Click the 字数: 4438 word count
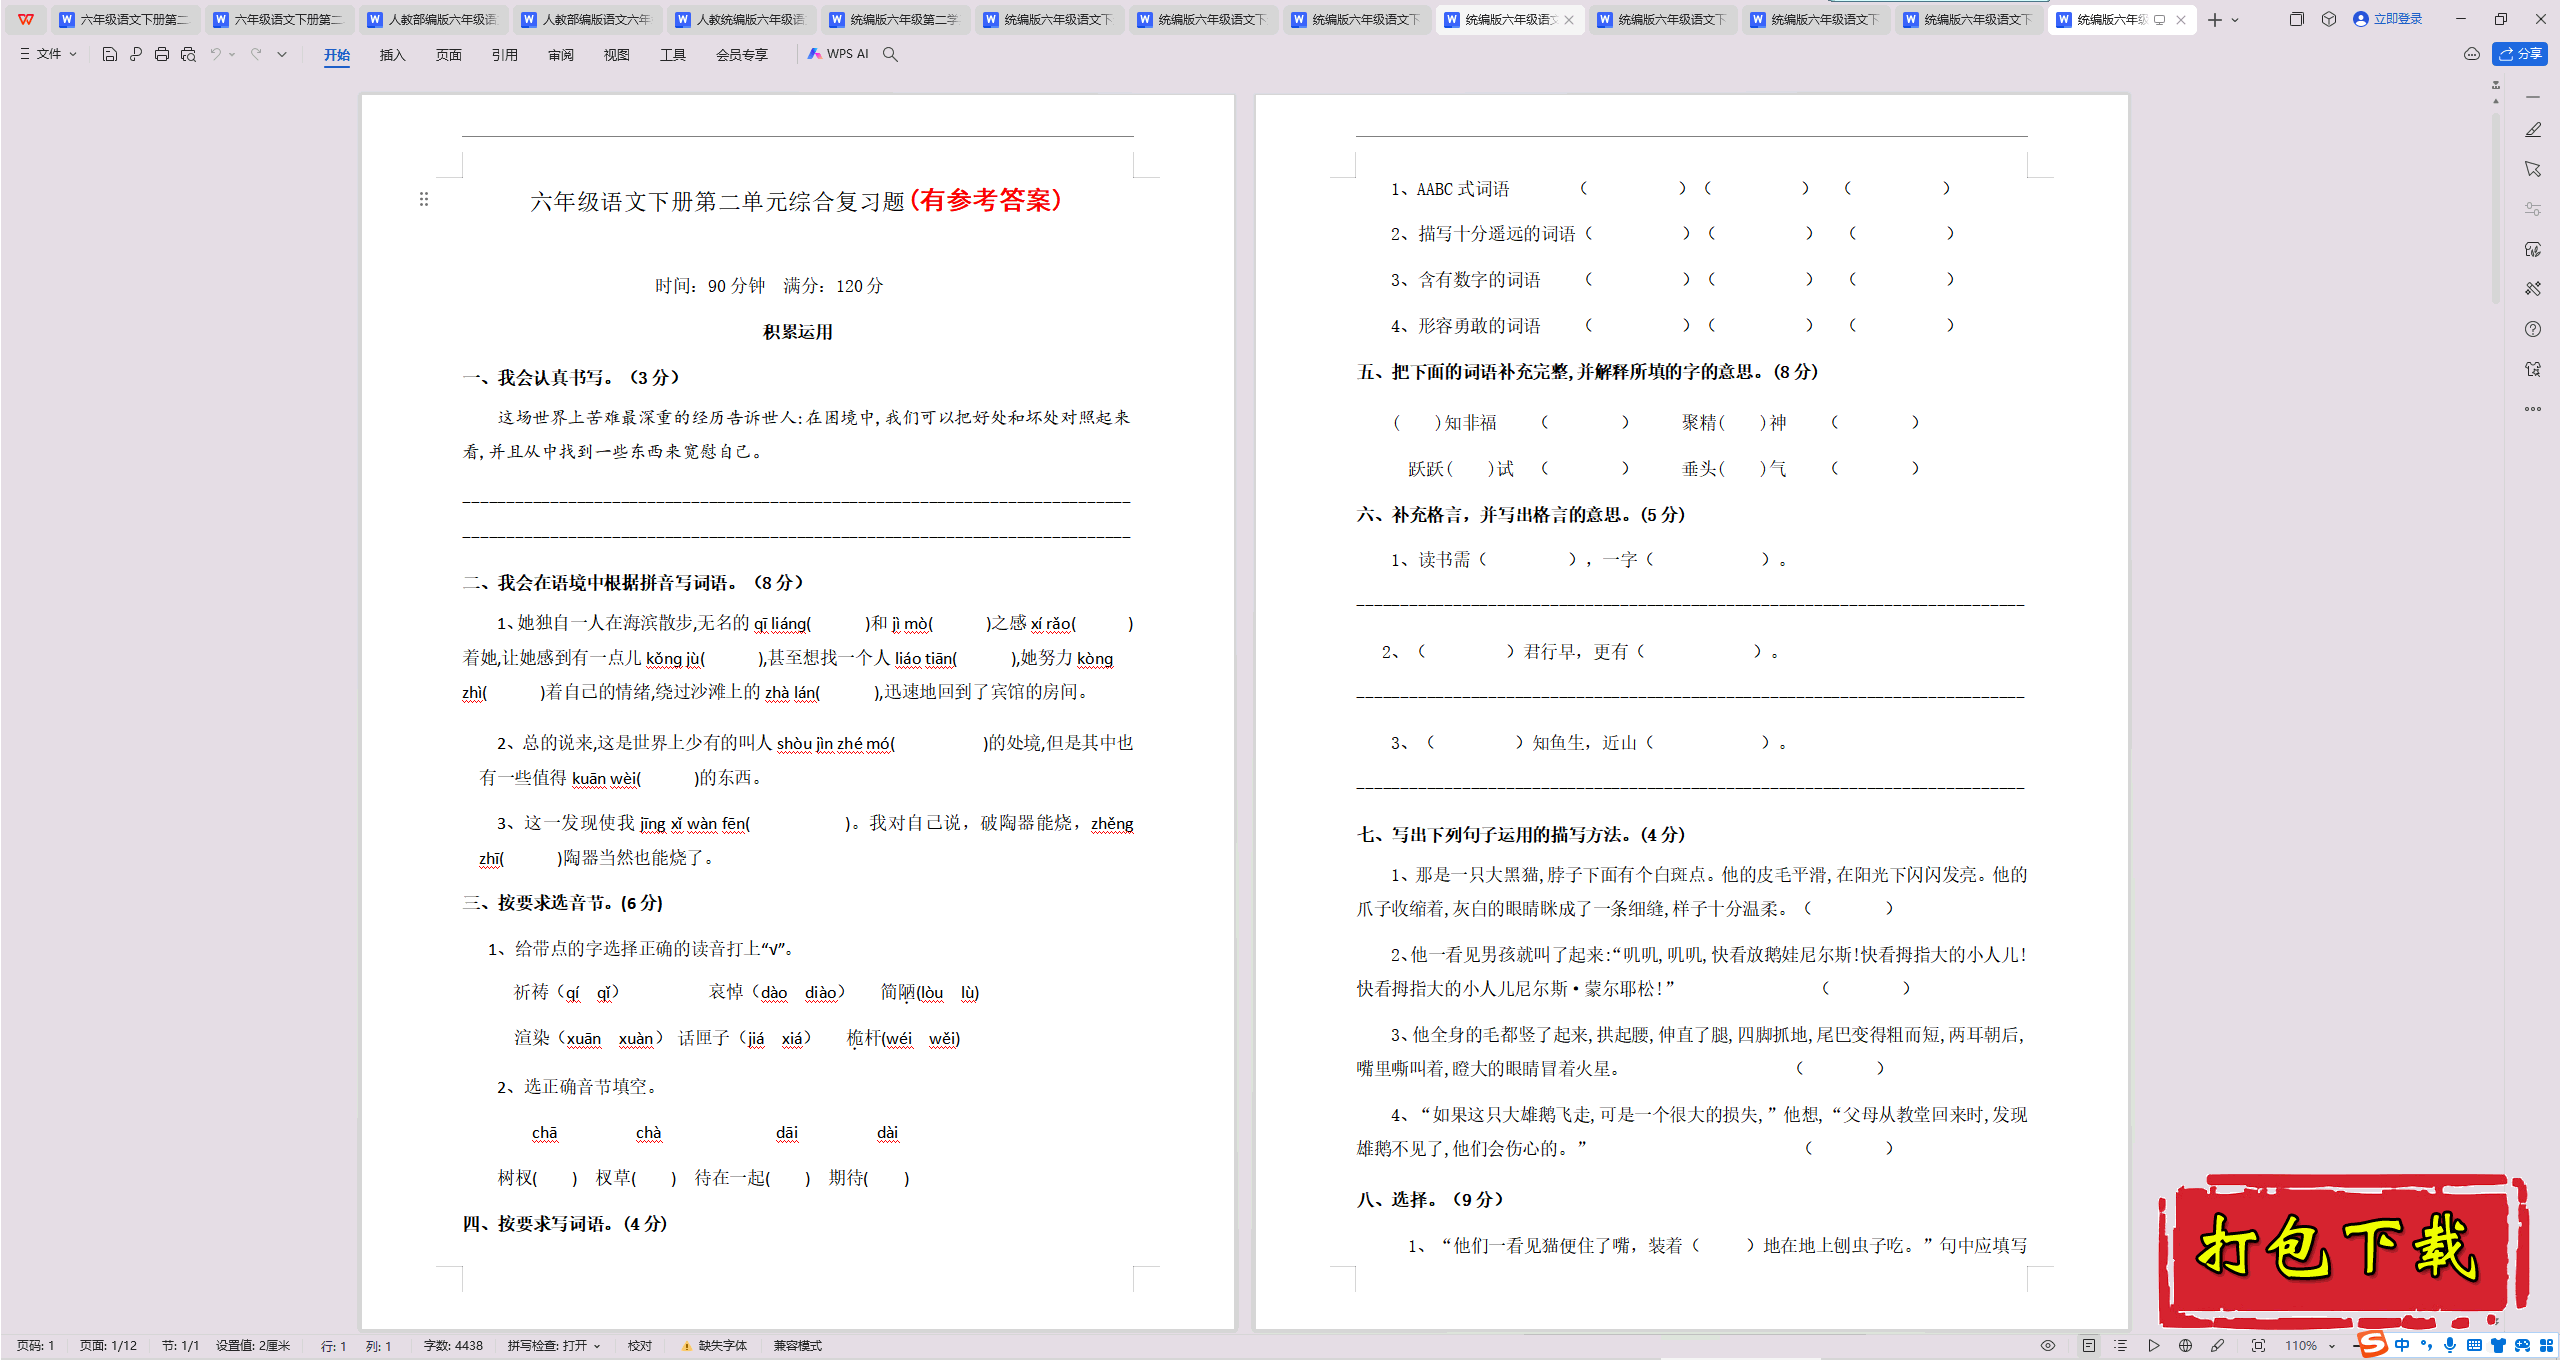The height and width of the screenshot is (1360, 2560). coord(453,1346)
